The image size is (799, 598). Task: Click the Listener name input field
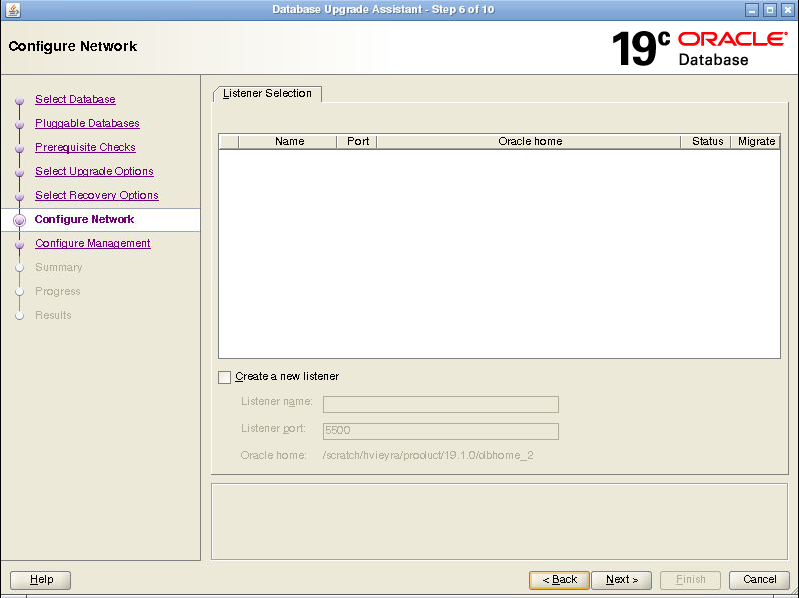440,404
